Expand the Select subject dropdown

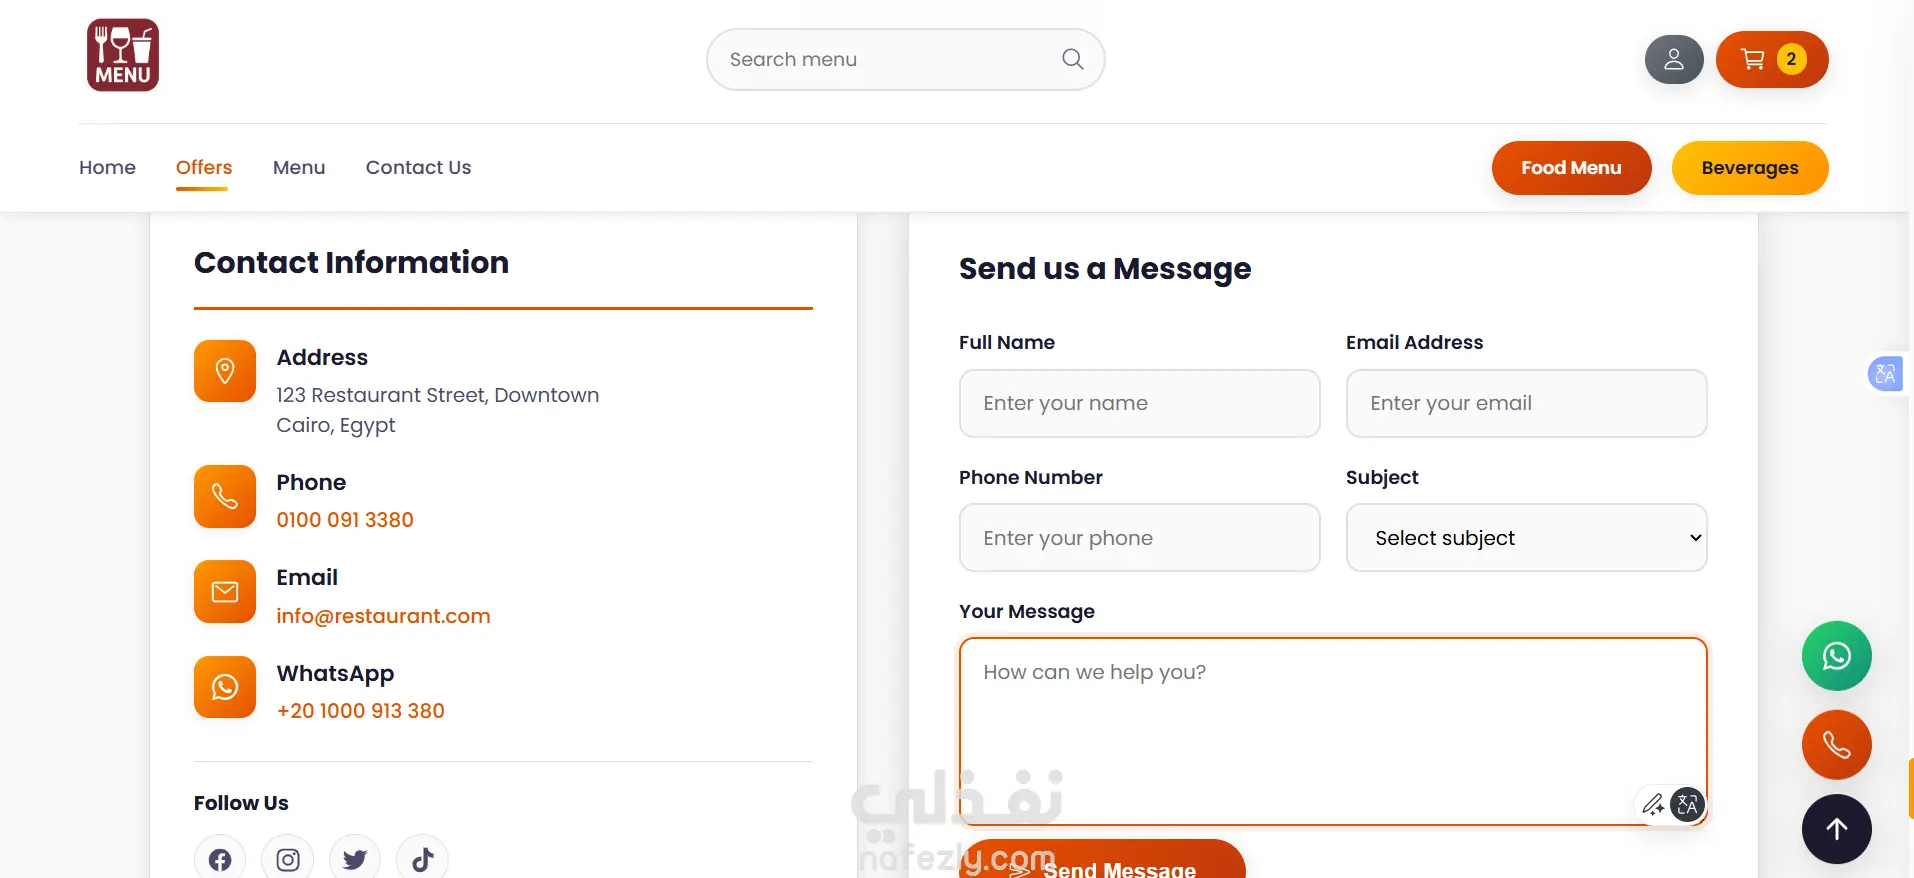tap(1526, 538)
